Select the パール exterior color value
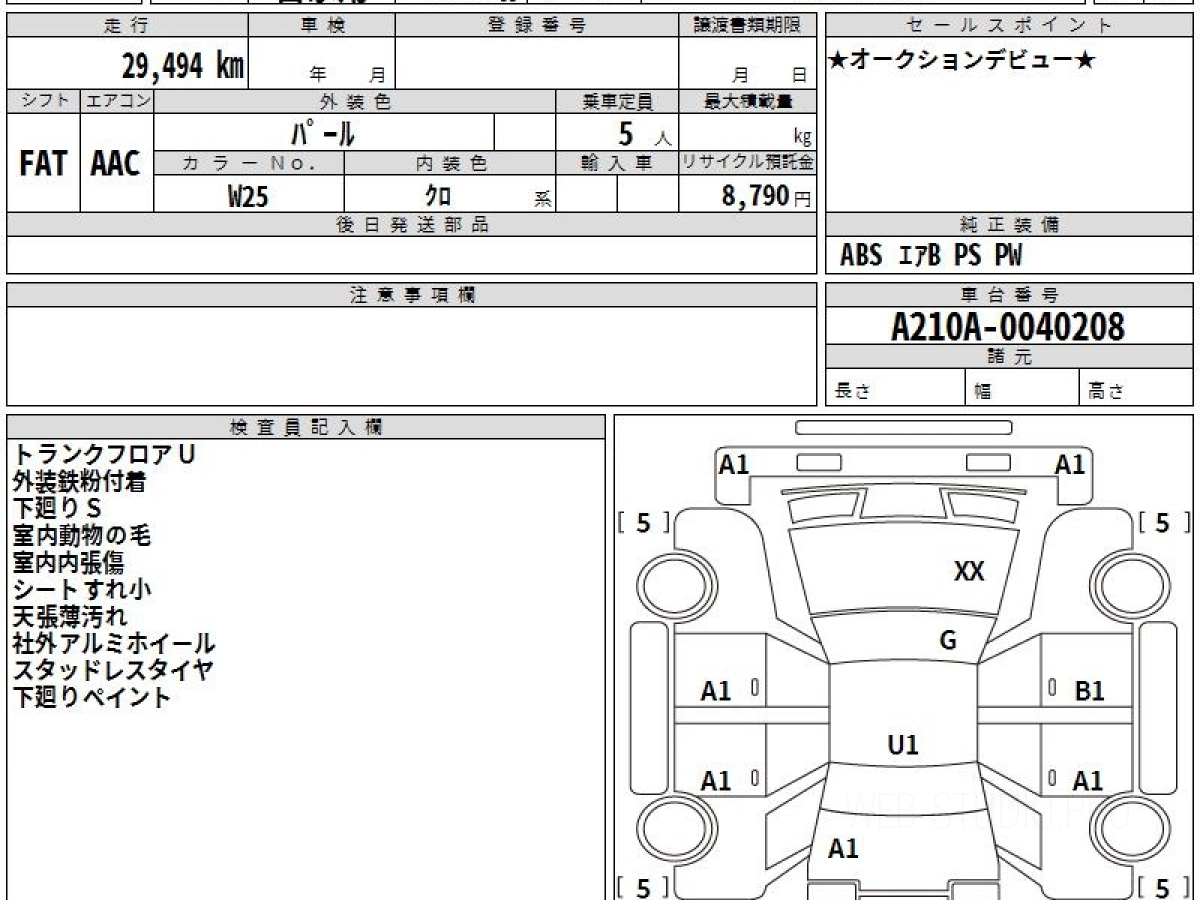Image resolution: width=1200 pixels, height=900 pixels. 323,132
